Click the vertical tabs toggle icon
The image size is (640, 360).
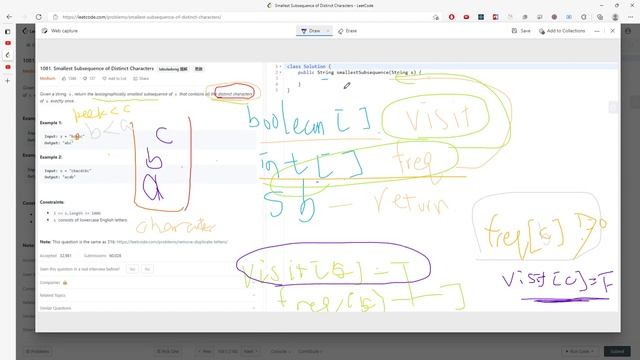click(8, 31)
